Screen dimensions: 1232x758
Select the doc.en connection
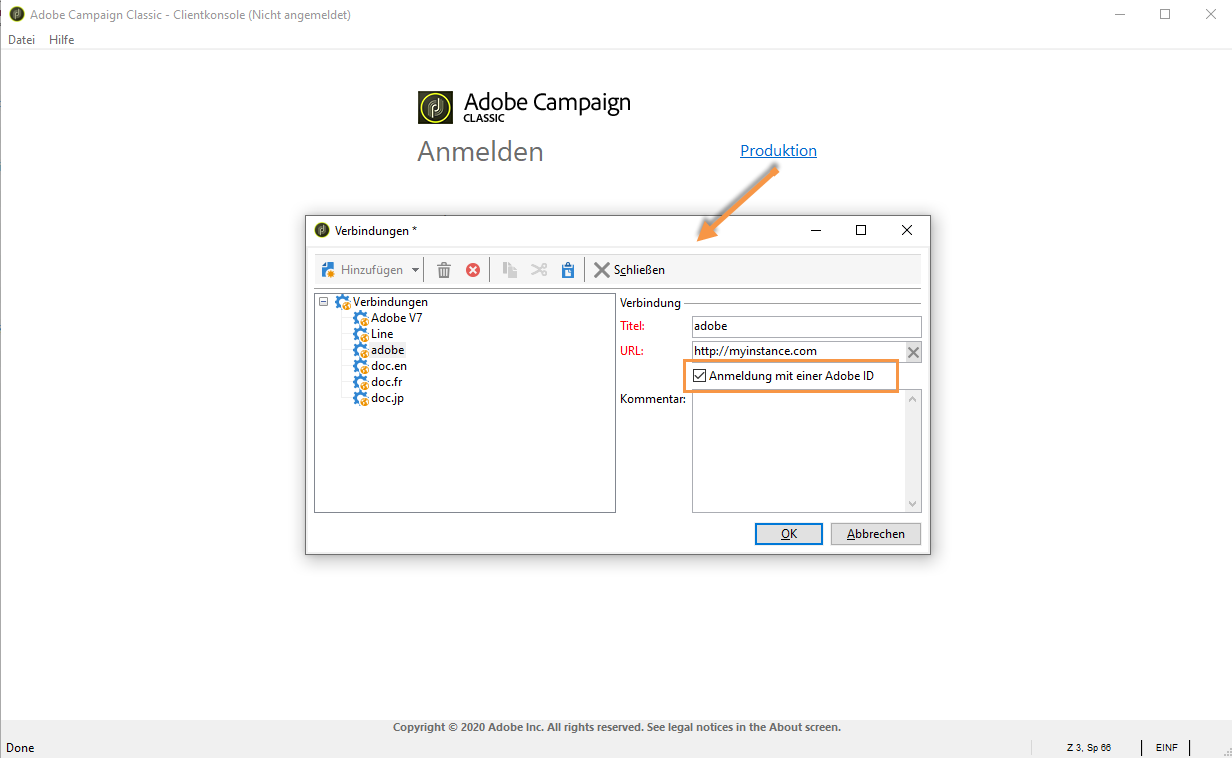(x=389, y=366)
